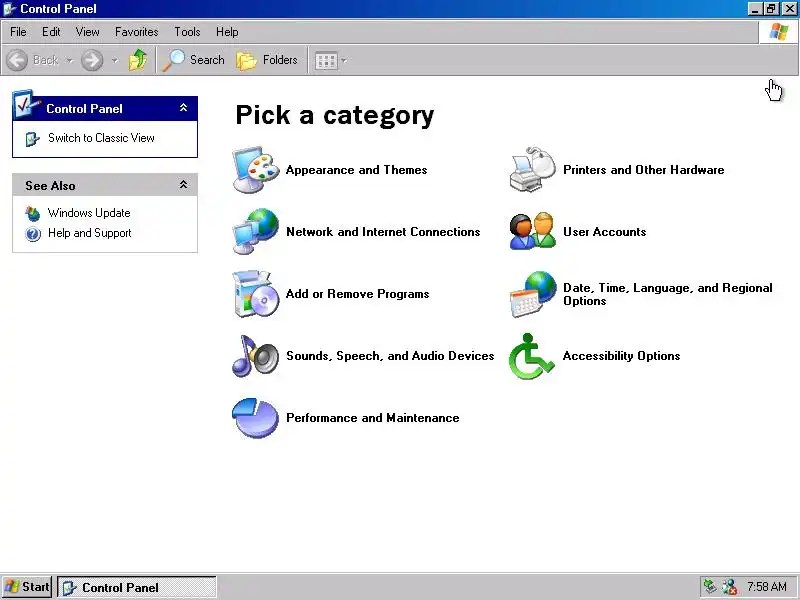Collapse the See Also section chevron
This screenshot has width=800, height=600.
(x=183, y=185)
